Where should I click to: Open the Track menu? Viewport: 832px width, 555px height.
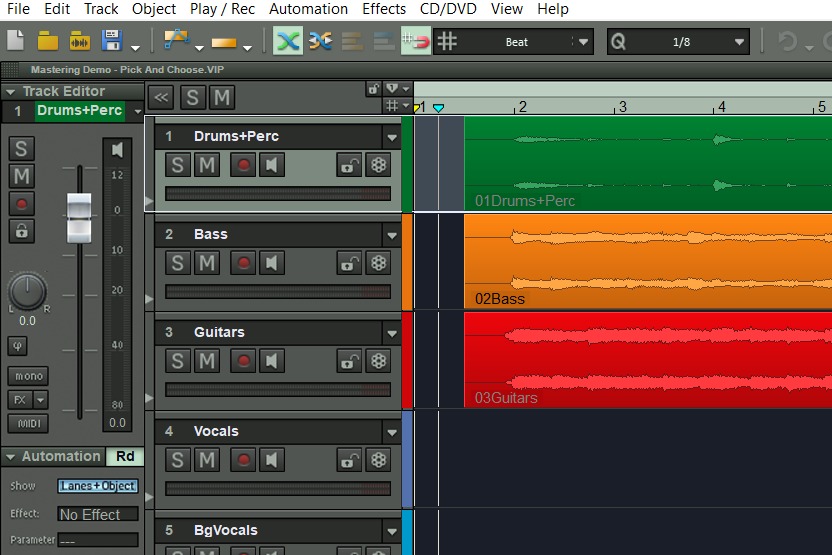(101, 9)
